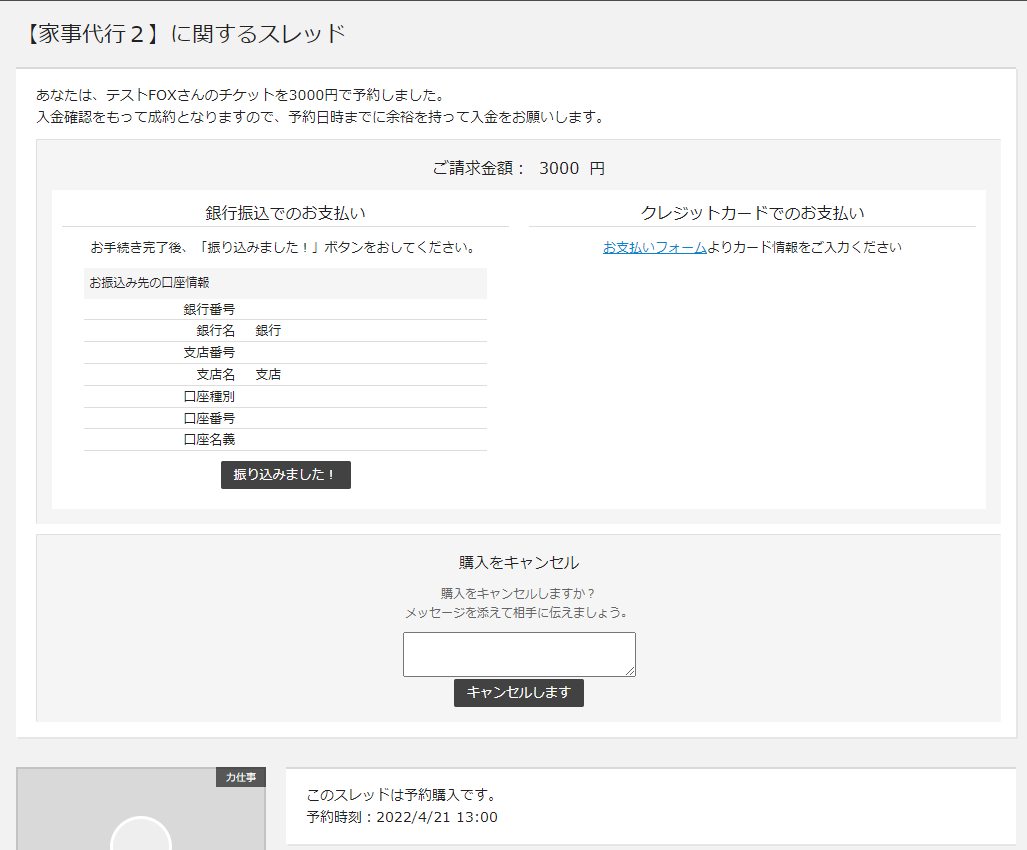1027x850 pixels.
Task: Click the クレジットカードでのお支払い section heading
Action: (x=752, y=213)
